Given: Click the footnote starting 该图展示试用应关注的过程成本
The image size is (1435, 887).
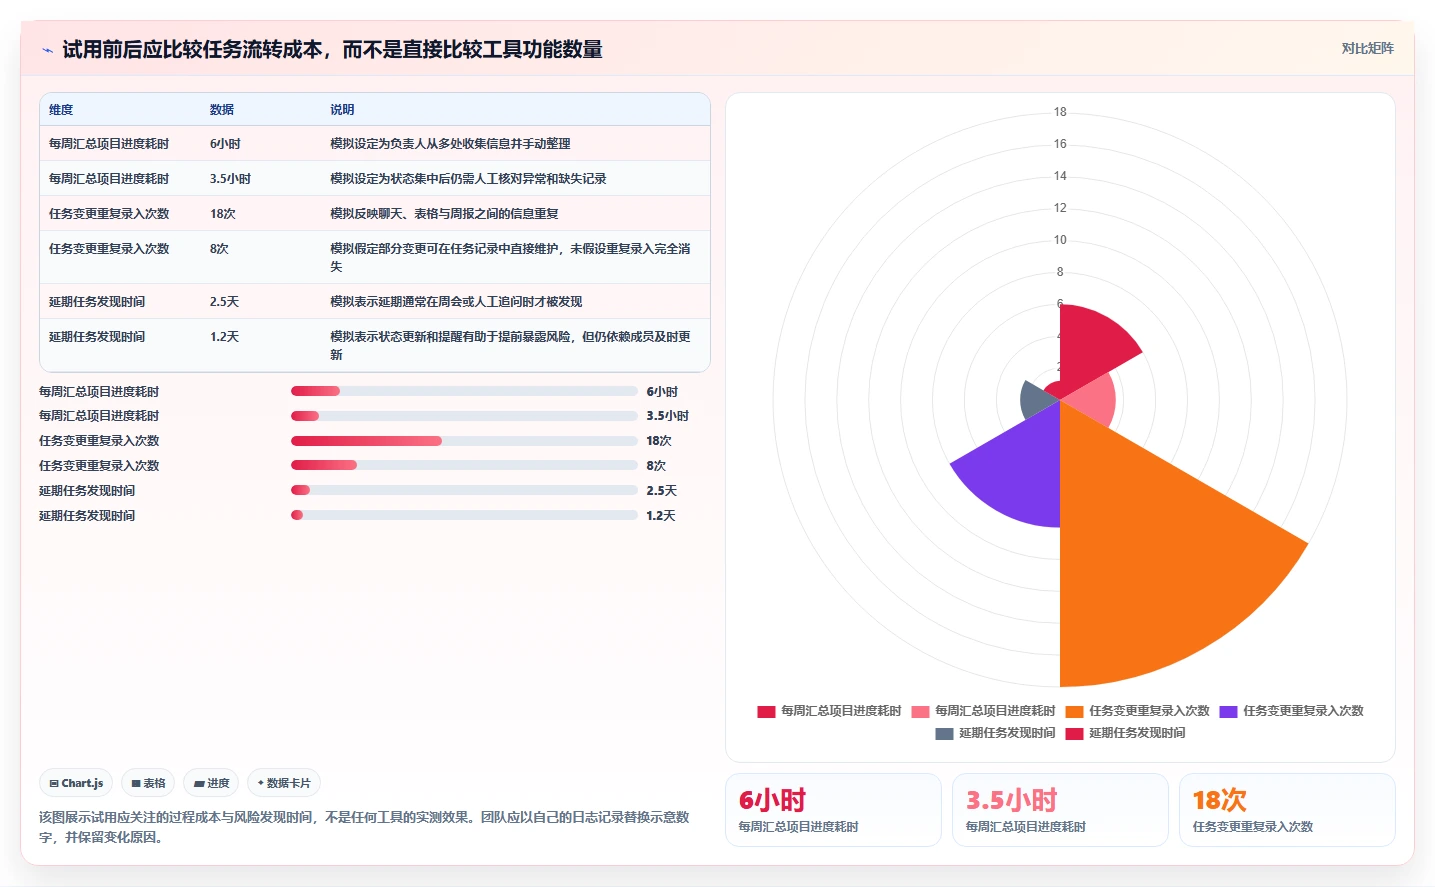Looking at the screenshot, I should 364,827.
